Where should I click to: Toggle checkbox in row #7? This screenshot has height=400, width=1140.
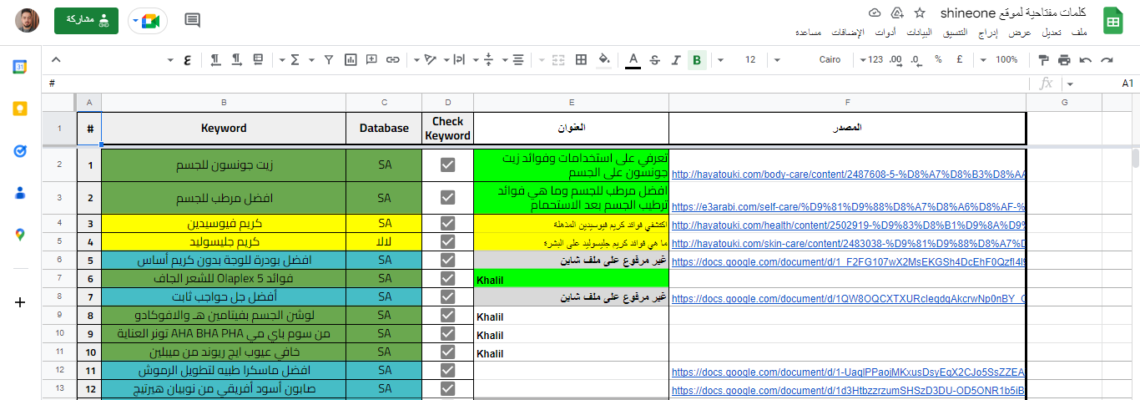click(x=448, y=297)
